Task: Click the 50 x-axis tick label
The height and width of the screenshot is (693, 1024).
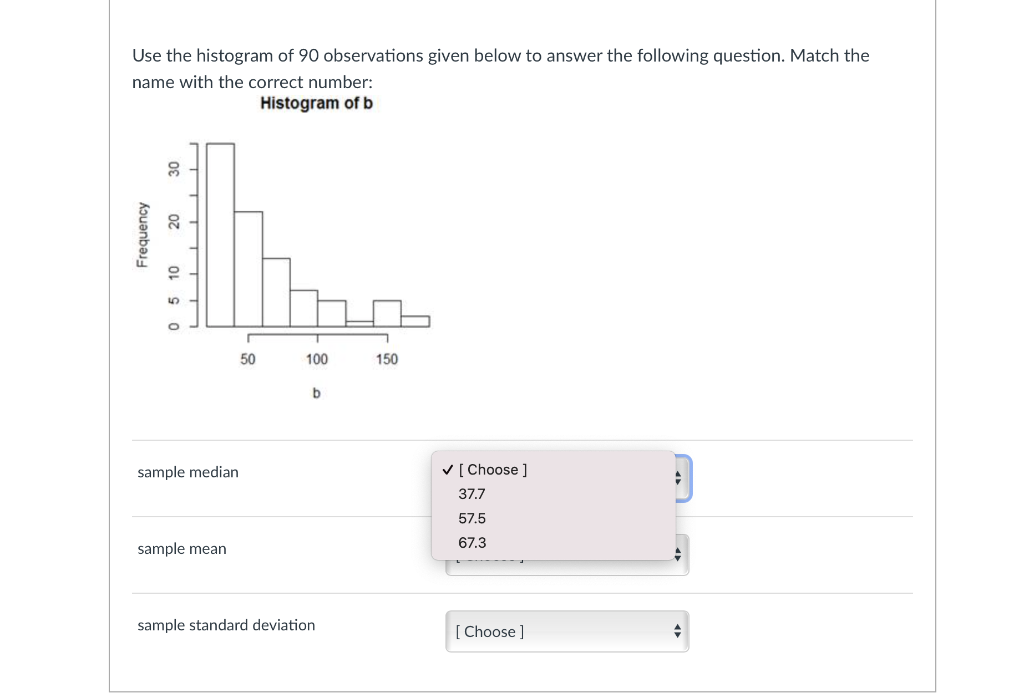Action: (x=248, y=359)
